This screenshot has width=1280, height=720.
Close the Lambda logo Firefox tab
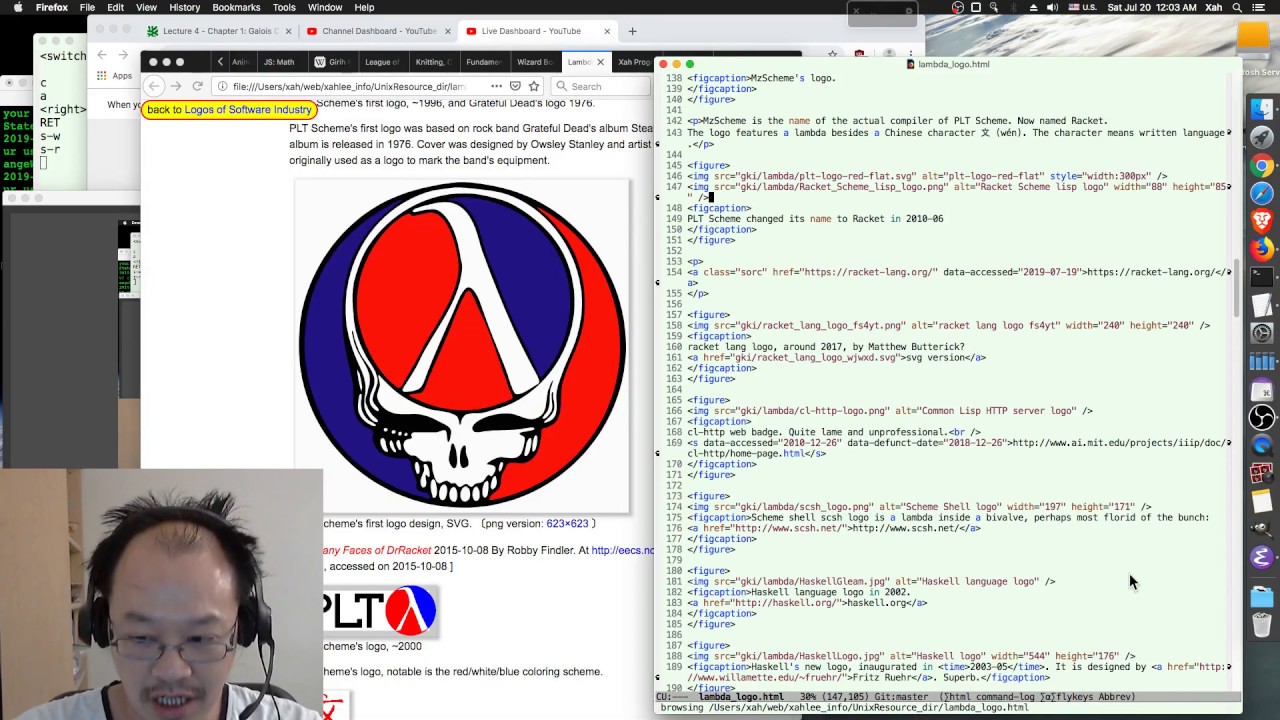tap(600, 62)
